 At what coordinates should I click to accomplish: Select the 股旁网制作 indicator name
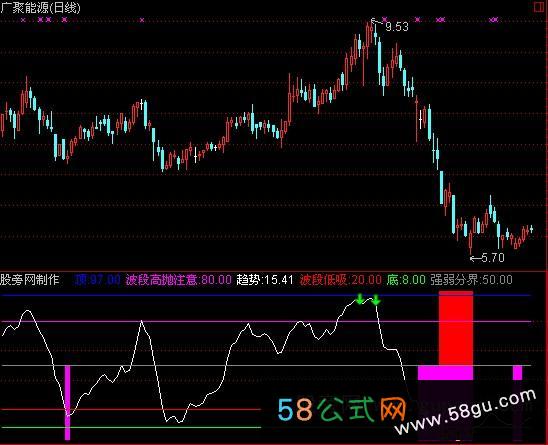coord(30,280)
